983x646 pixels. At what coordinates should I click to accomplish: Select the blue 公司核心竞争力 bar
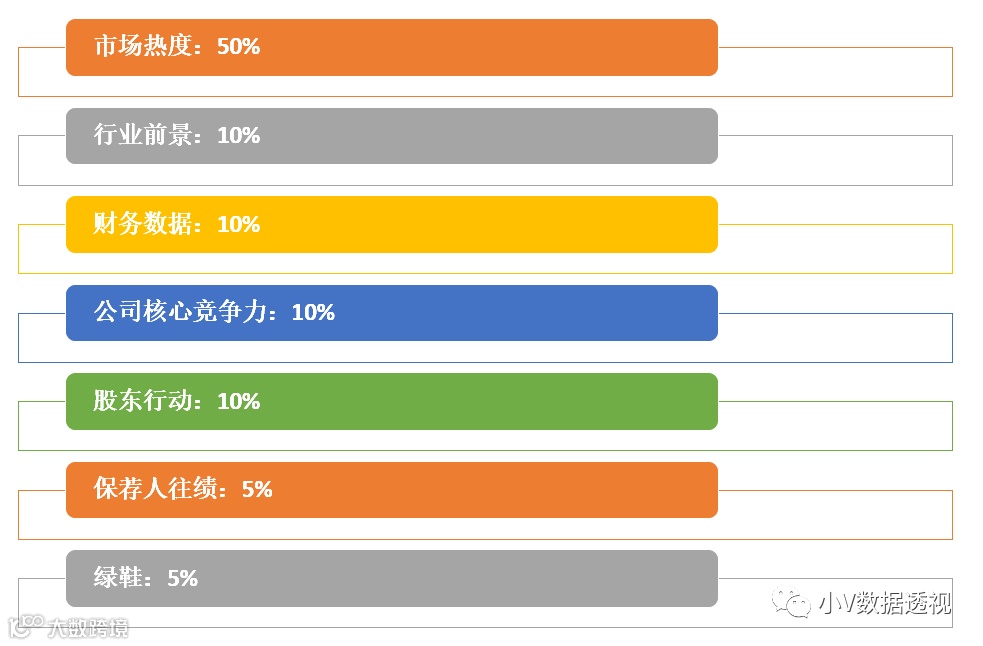point(391,313)
